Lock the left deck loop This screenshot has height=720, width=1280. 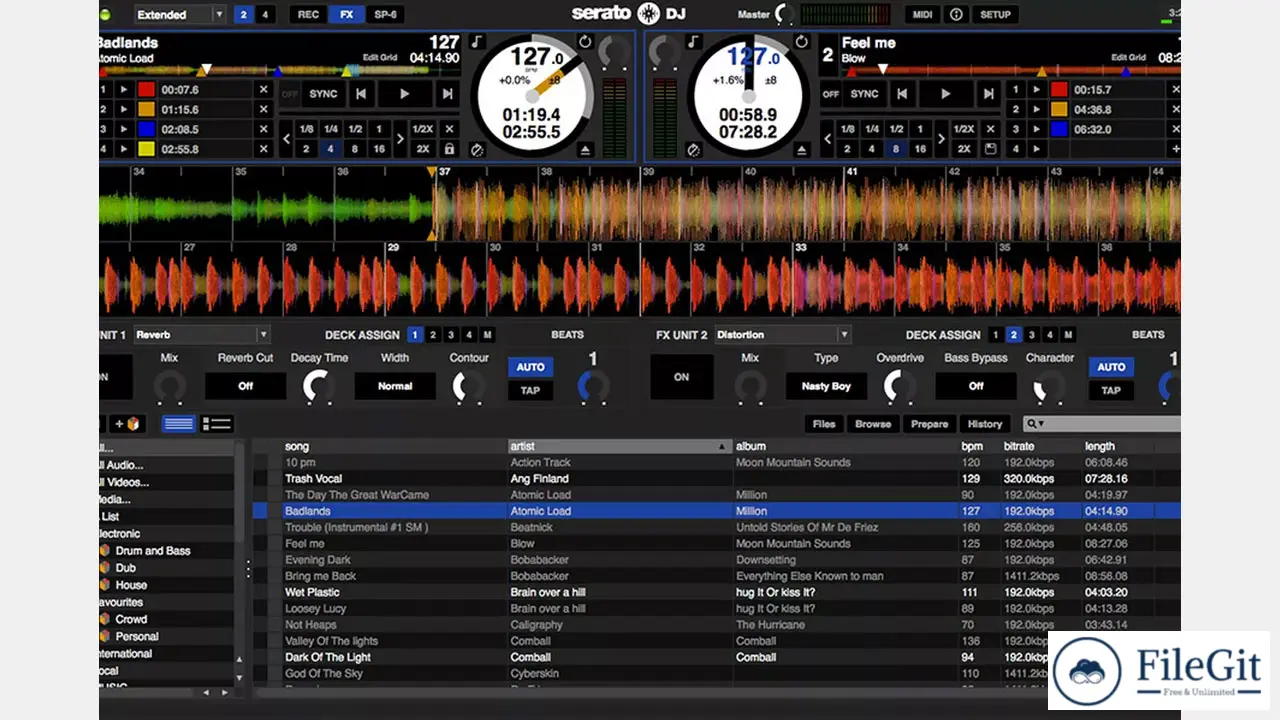[x=450, y=148]
